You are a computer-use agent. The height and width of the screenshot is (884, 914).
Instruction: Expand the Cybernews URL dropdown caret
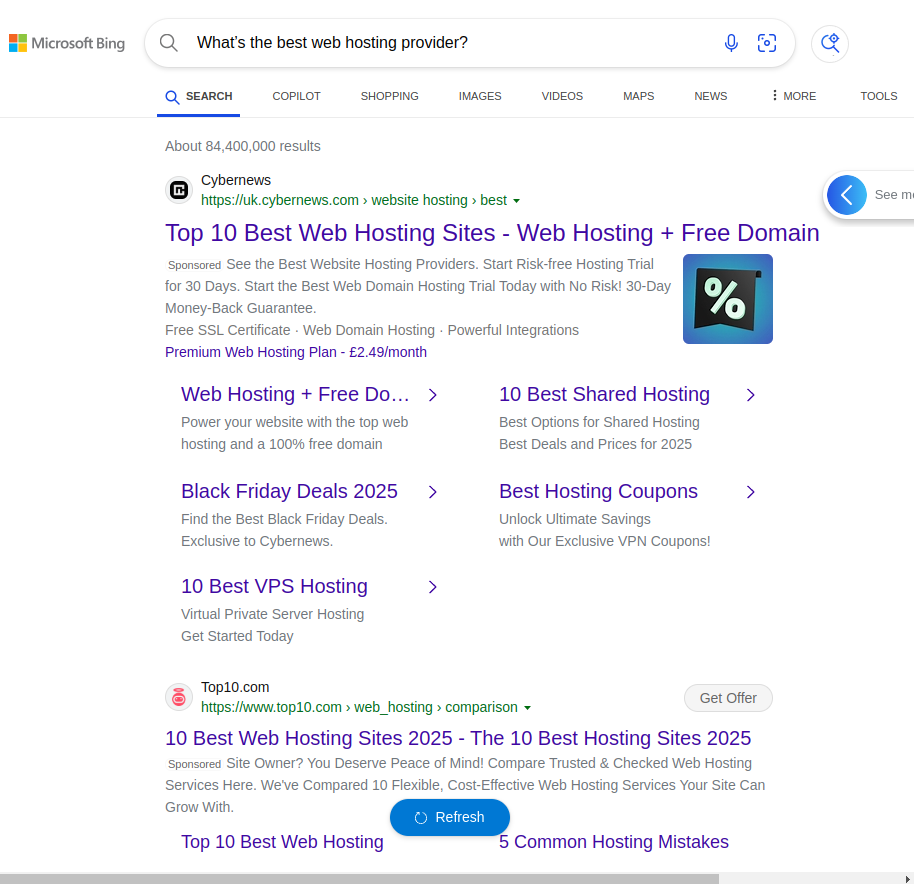pos(516,201)
